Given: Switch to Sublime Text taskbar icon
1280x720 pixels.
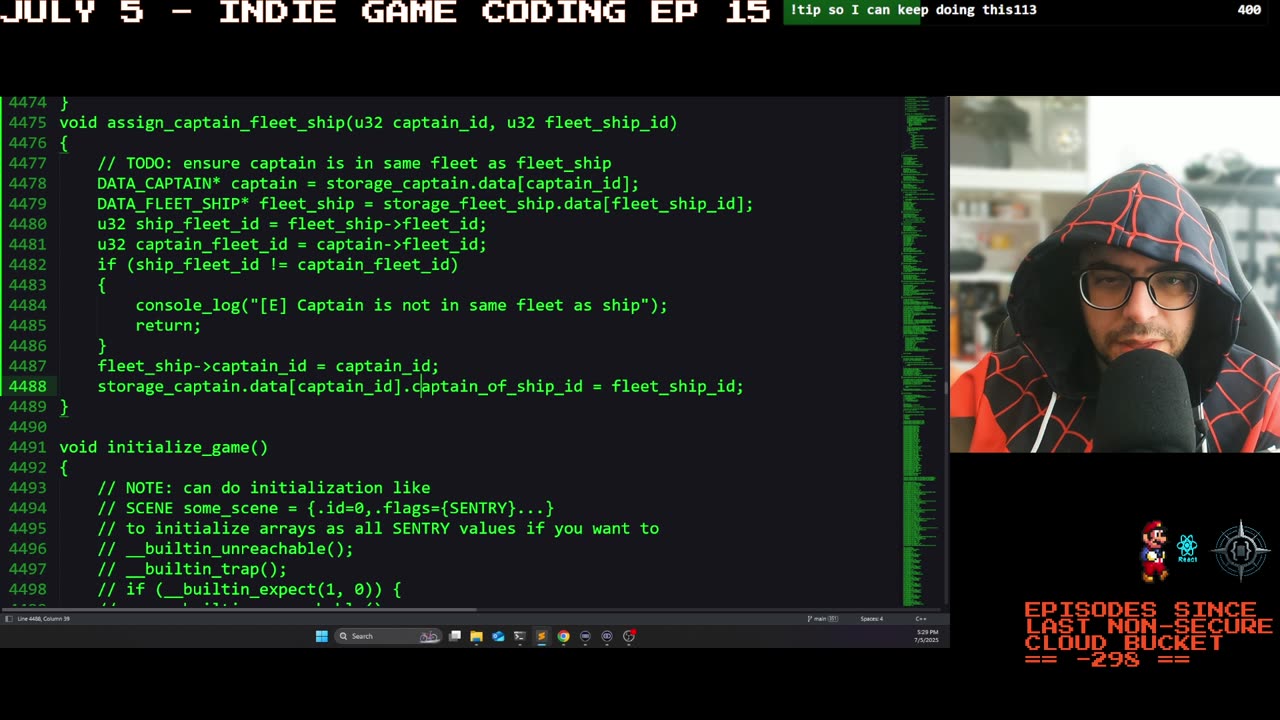Looking at the screenshot, I should pos(541,636).
